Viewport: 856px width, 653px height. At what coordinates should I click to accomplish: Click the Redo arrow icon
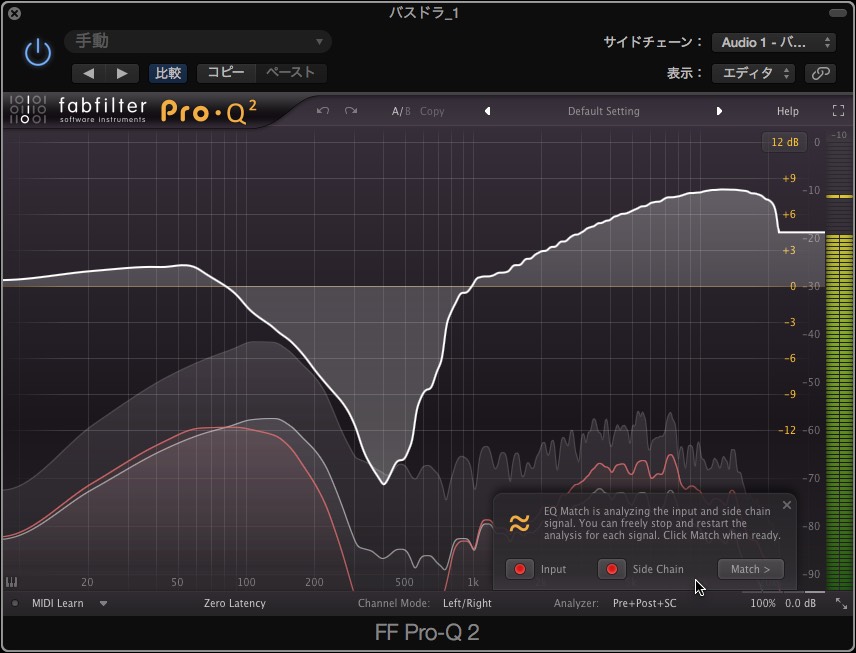click(x=351, y=111)
